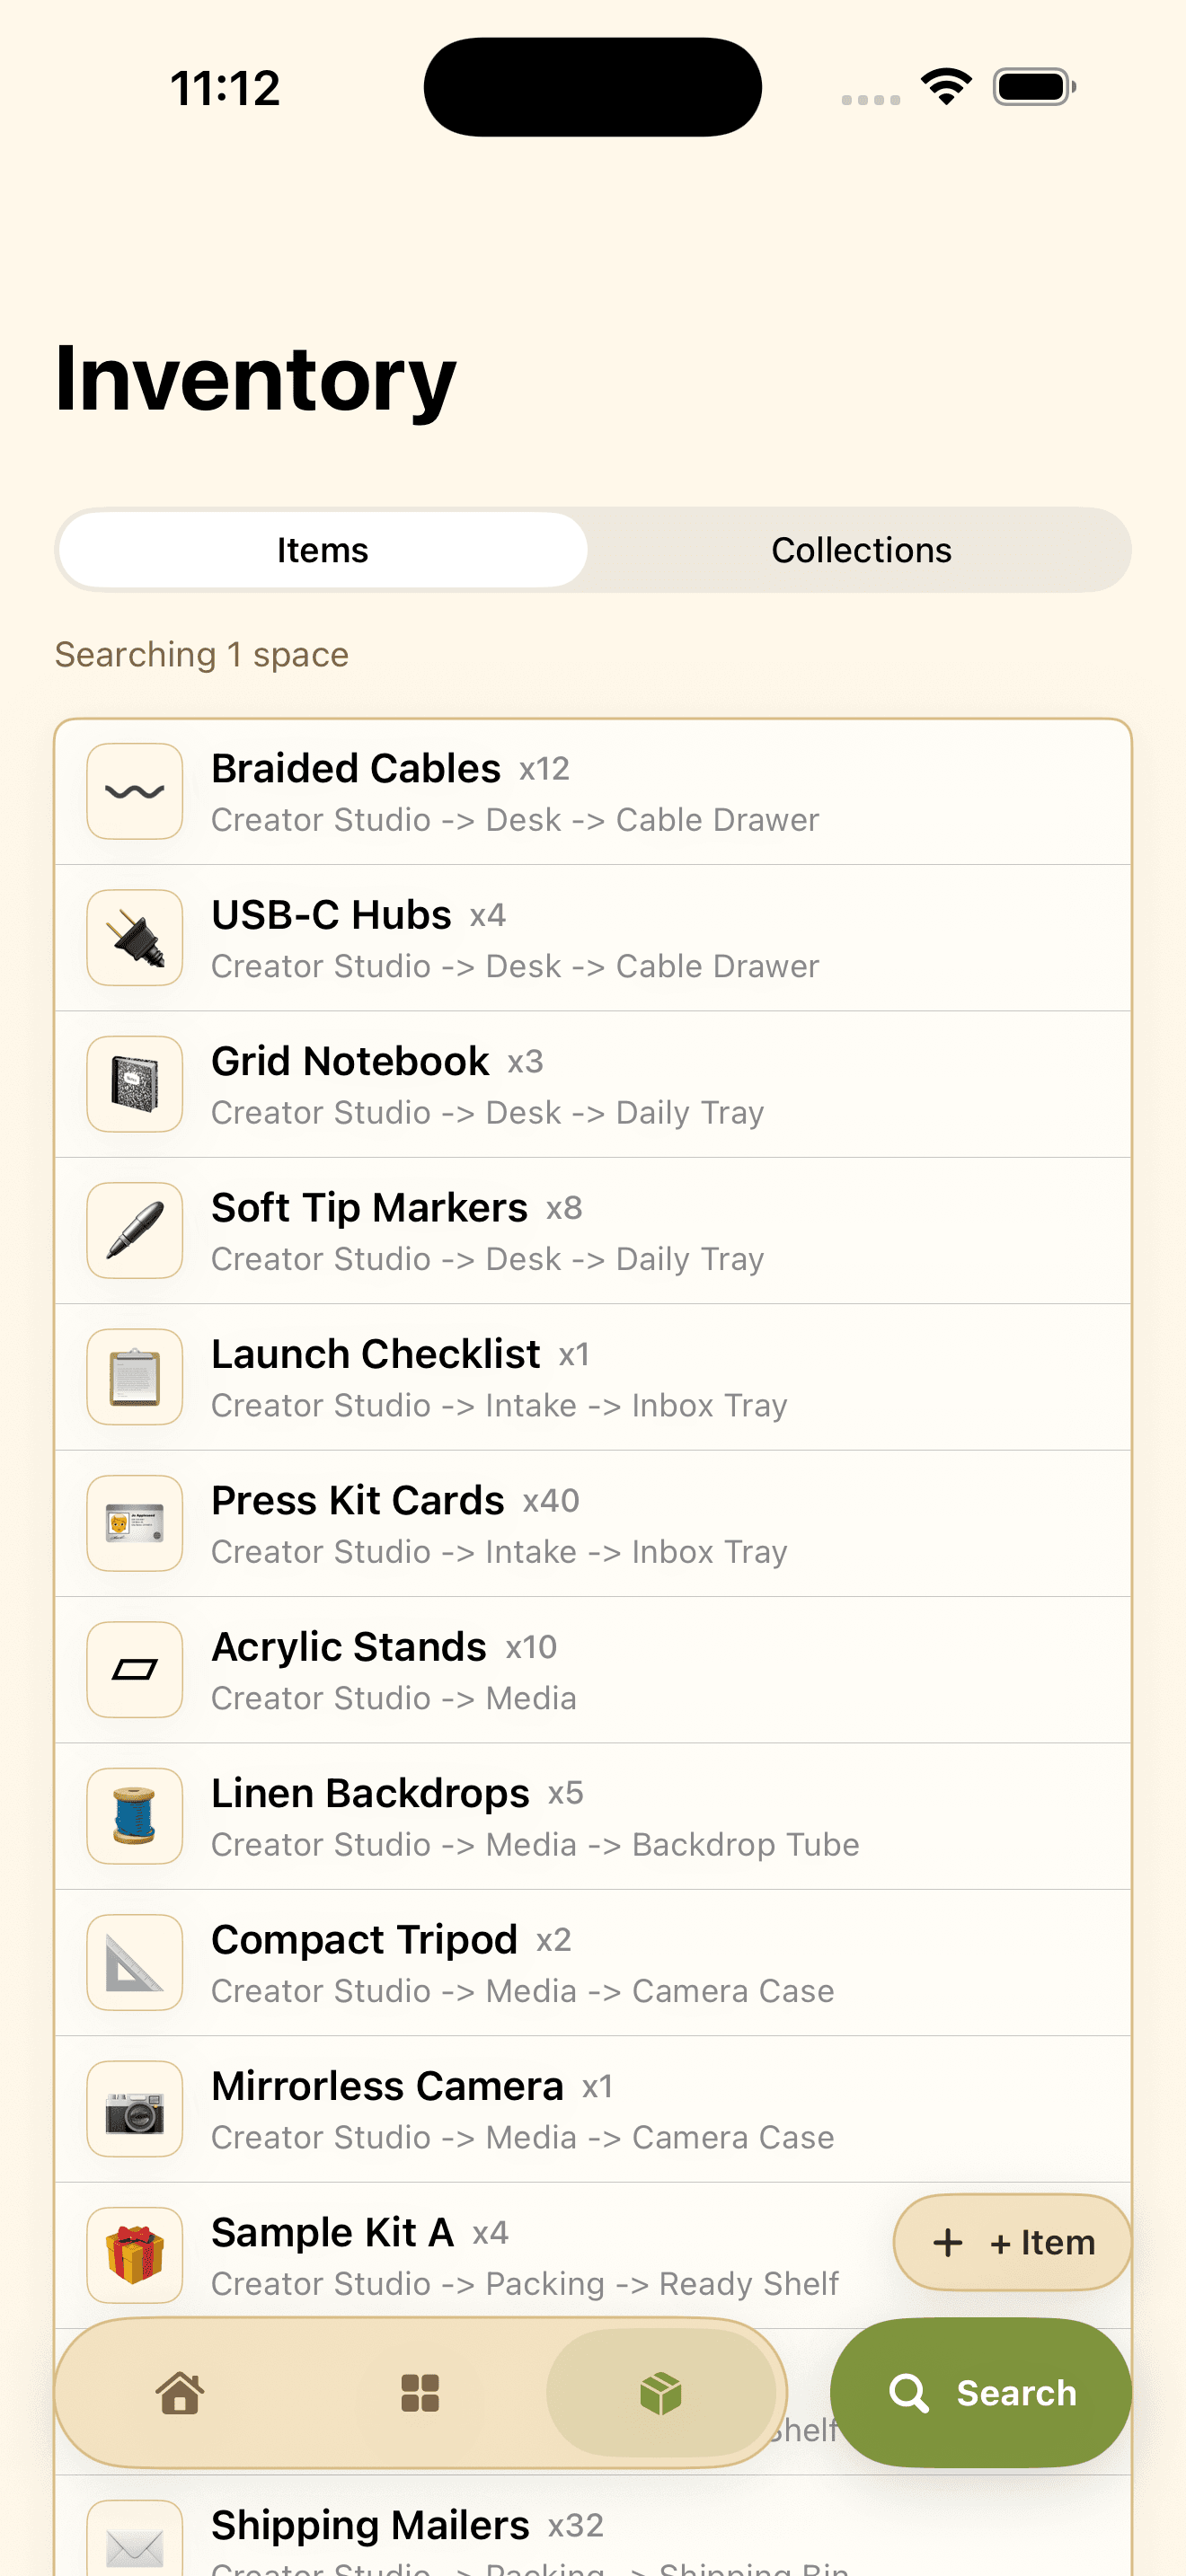1186x2576 pixels.
Task: Tap the 11:12 clock in status bar
Action: tap(225, 88)
